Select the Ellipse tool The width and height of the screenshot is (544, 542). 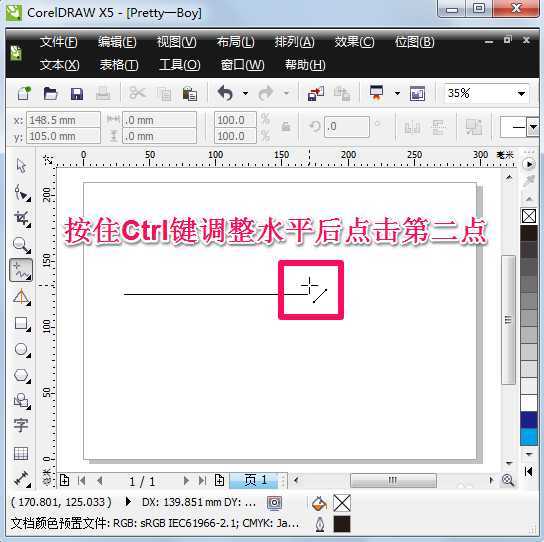tap(22, 349)
